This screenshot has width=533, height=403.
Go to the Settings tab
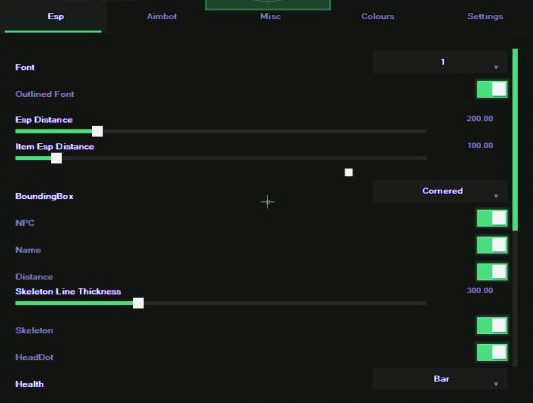pyautogui.click(x=485, y=16)
